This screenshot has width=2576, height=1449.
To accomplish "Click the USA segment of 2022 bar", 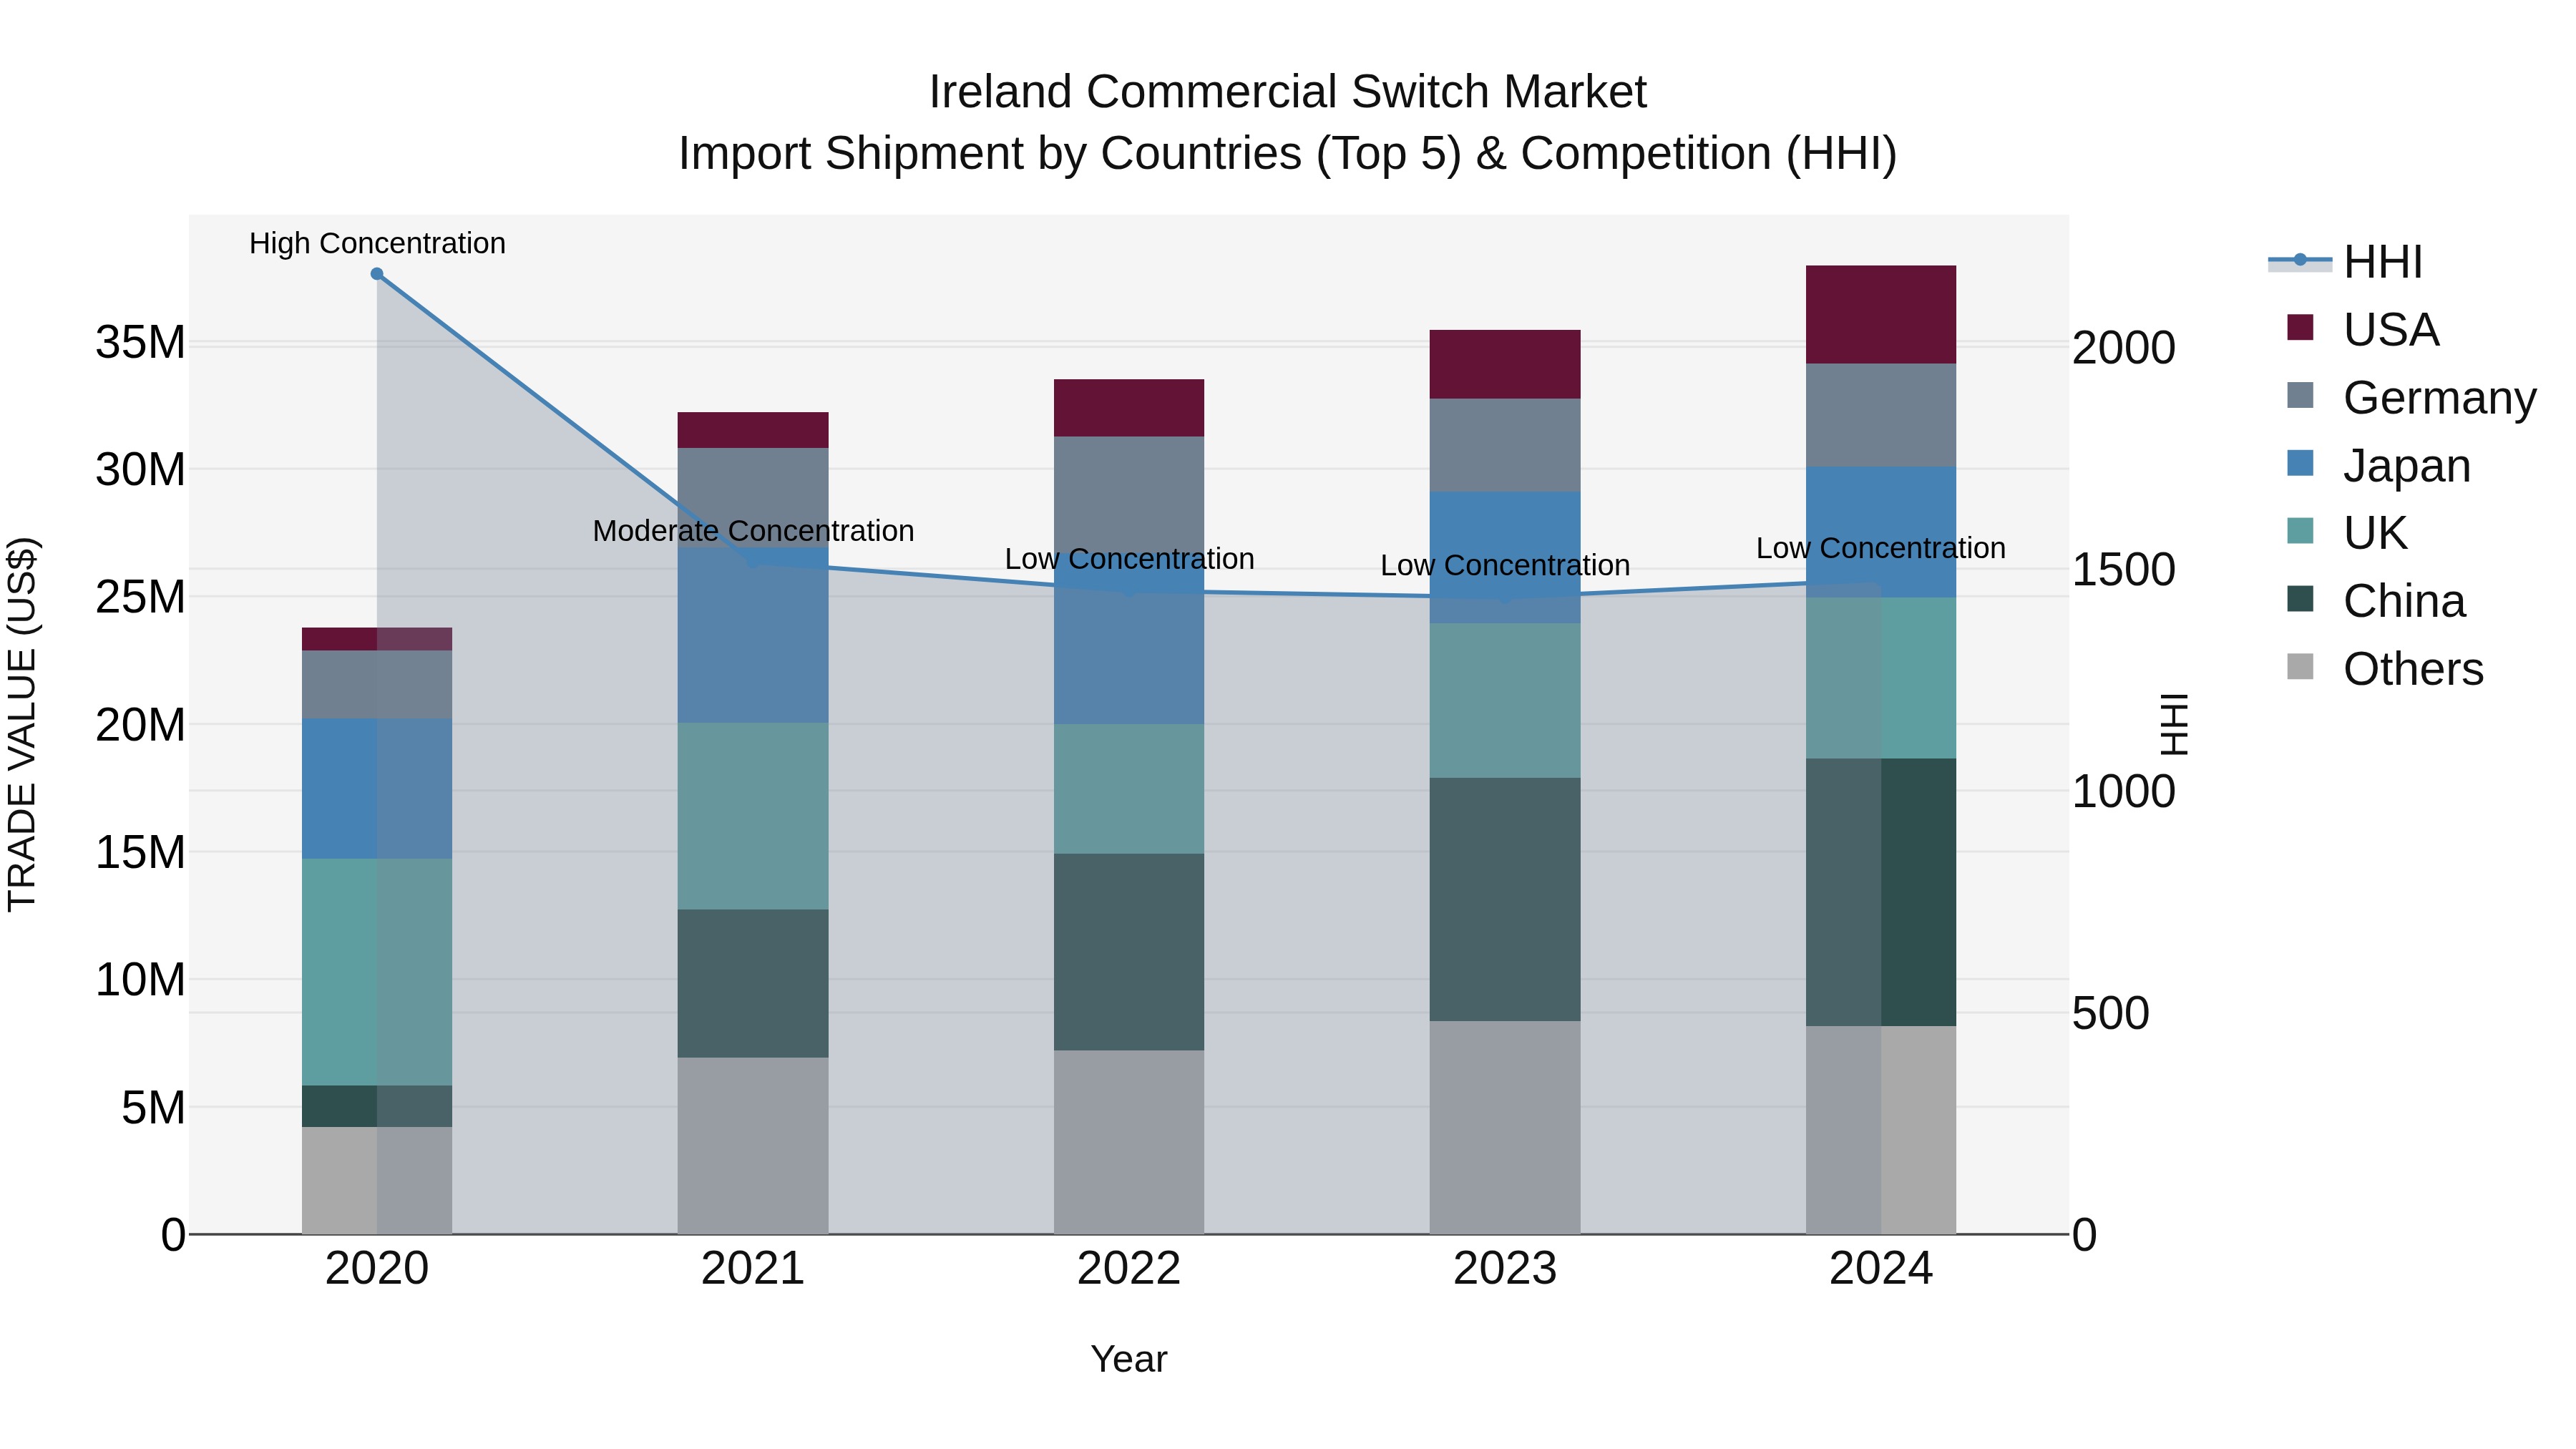I will [x=1128, y=408].
